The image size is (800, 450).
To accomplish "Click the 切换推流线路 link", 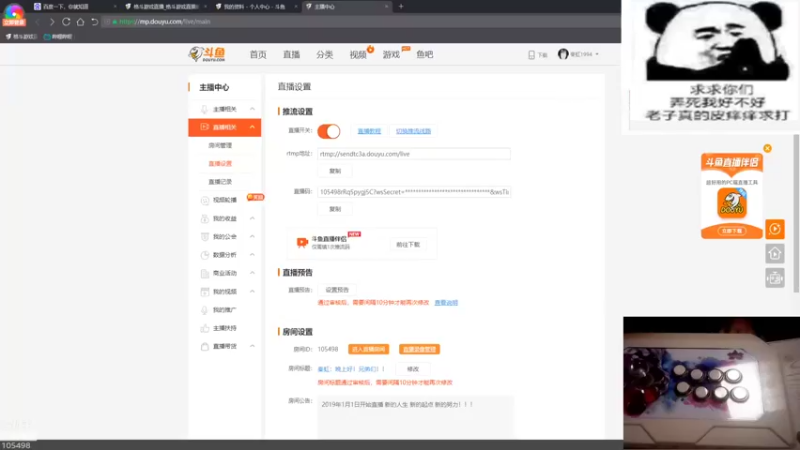I will (413, 131).
